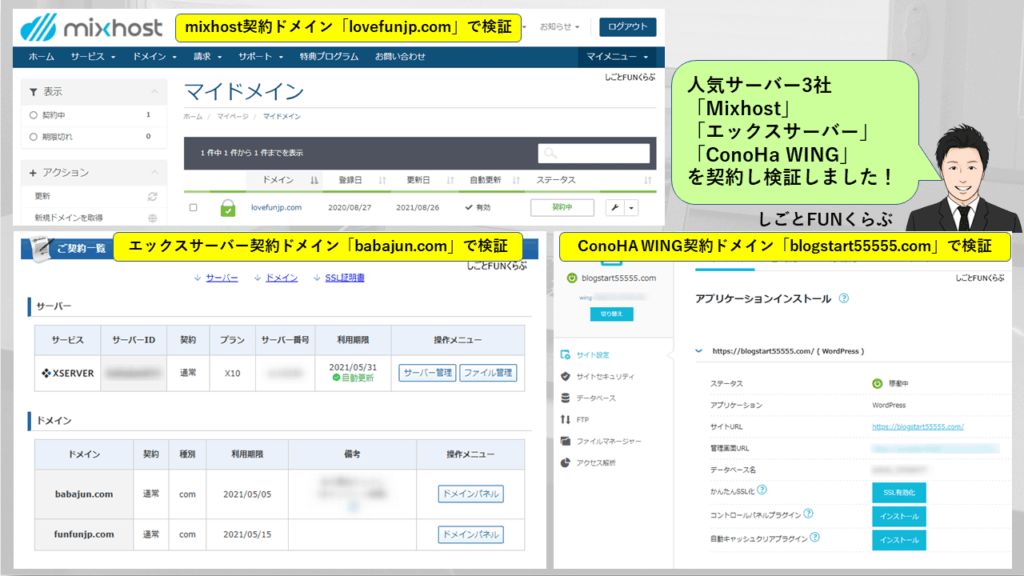Collapse the blogstart55555.com WordPress entry chevron

click(699, 351)
